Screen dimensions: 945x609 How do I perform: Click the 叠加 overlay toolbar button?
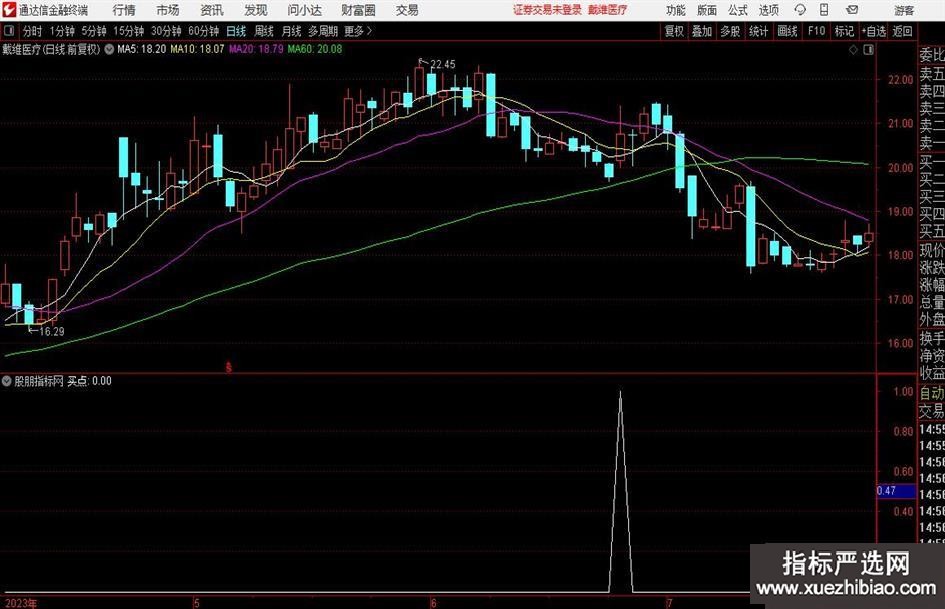[x=702, y=31]
